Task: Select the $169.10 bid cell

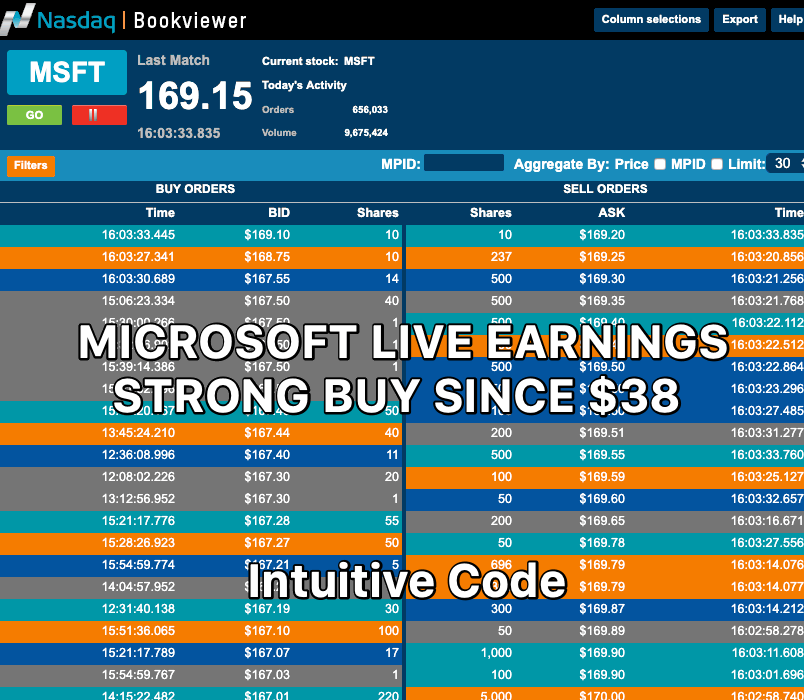Action: (267, 235)
